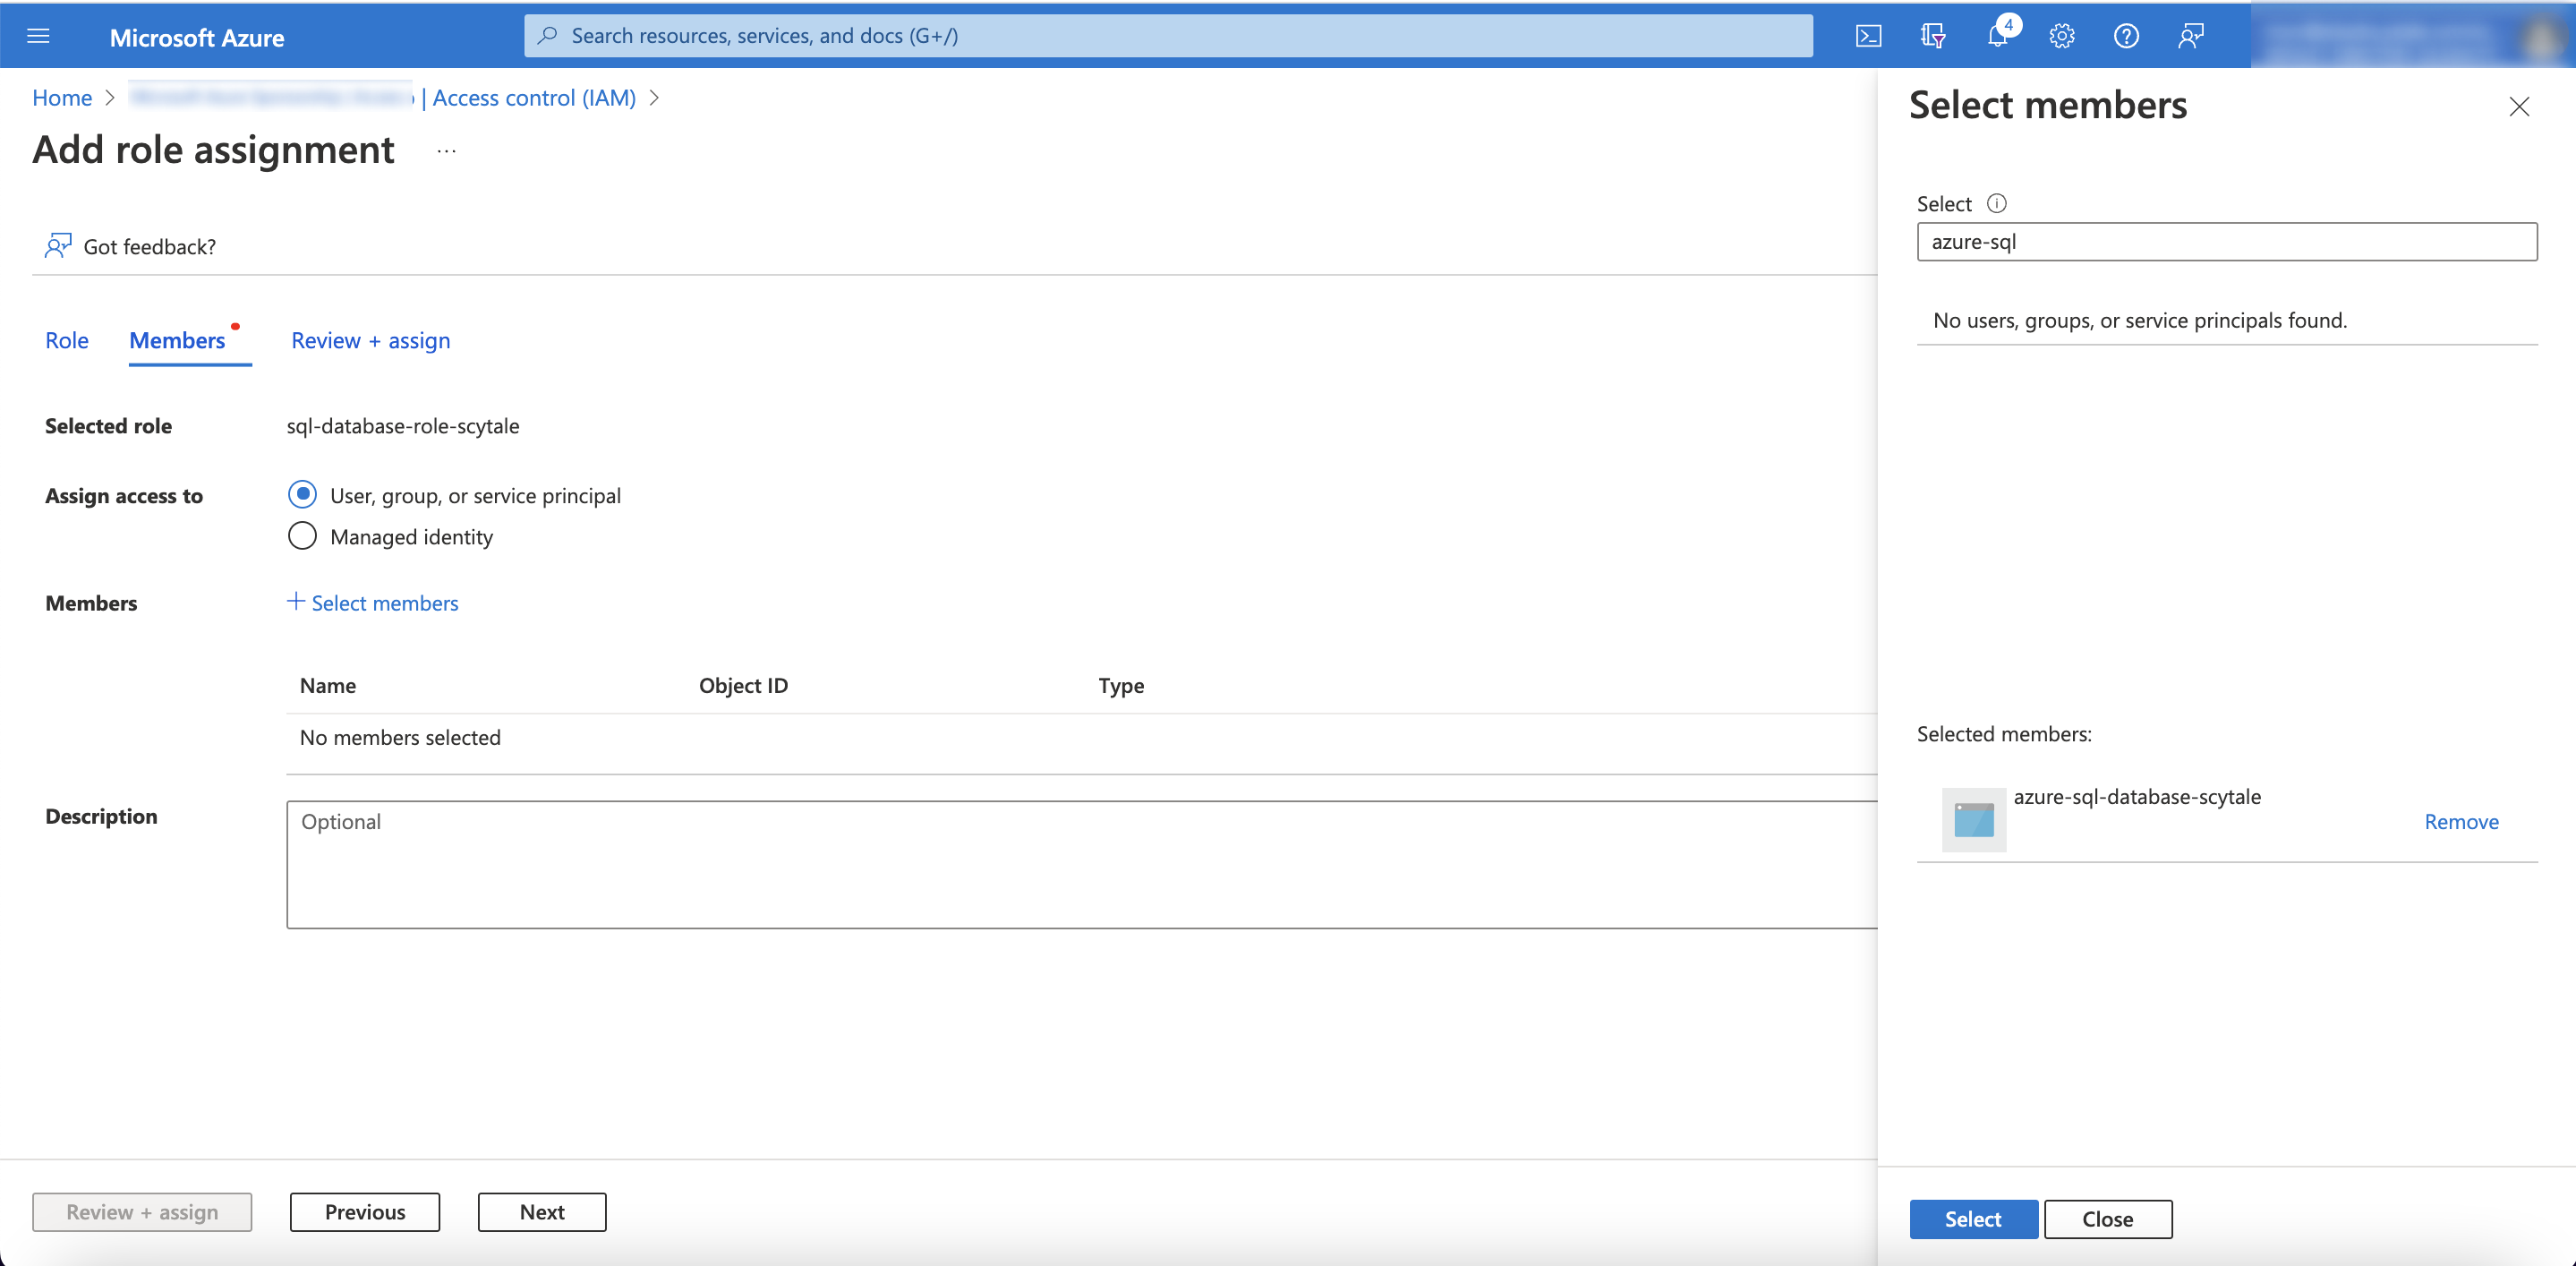Click the Got feedback icon
This screenshot has height=1266, width=2576.
58,245
